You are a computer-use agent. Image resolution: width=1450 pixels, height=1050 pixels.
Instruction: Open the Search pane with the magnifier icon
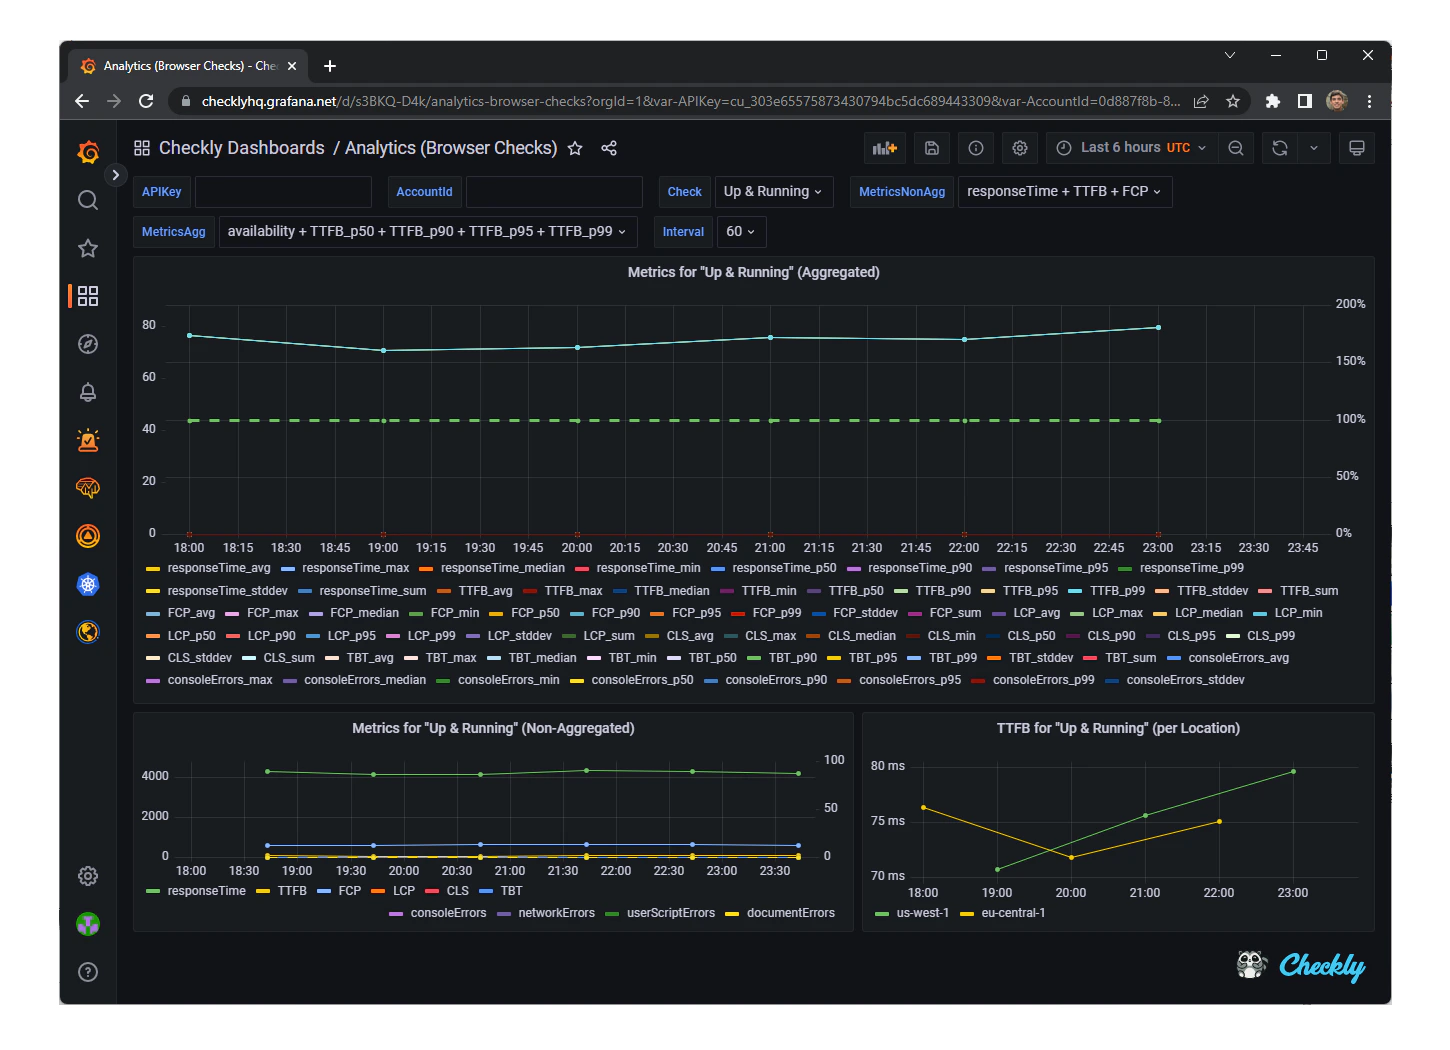pyautogui.click(x=88, y=200)
